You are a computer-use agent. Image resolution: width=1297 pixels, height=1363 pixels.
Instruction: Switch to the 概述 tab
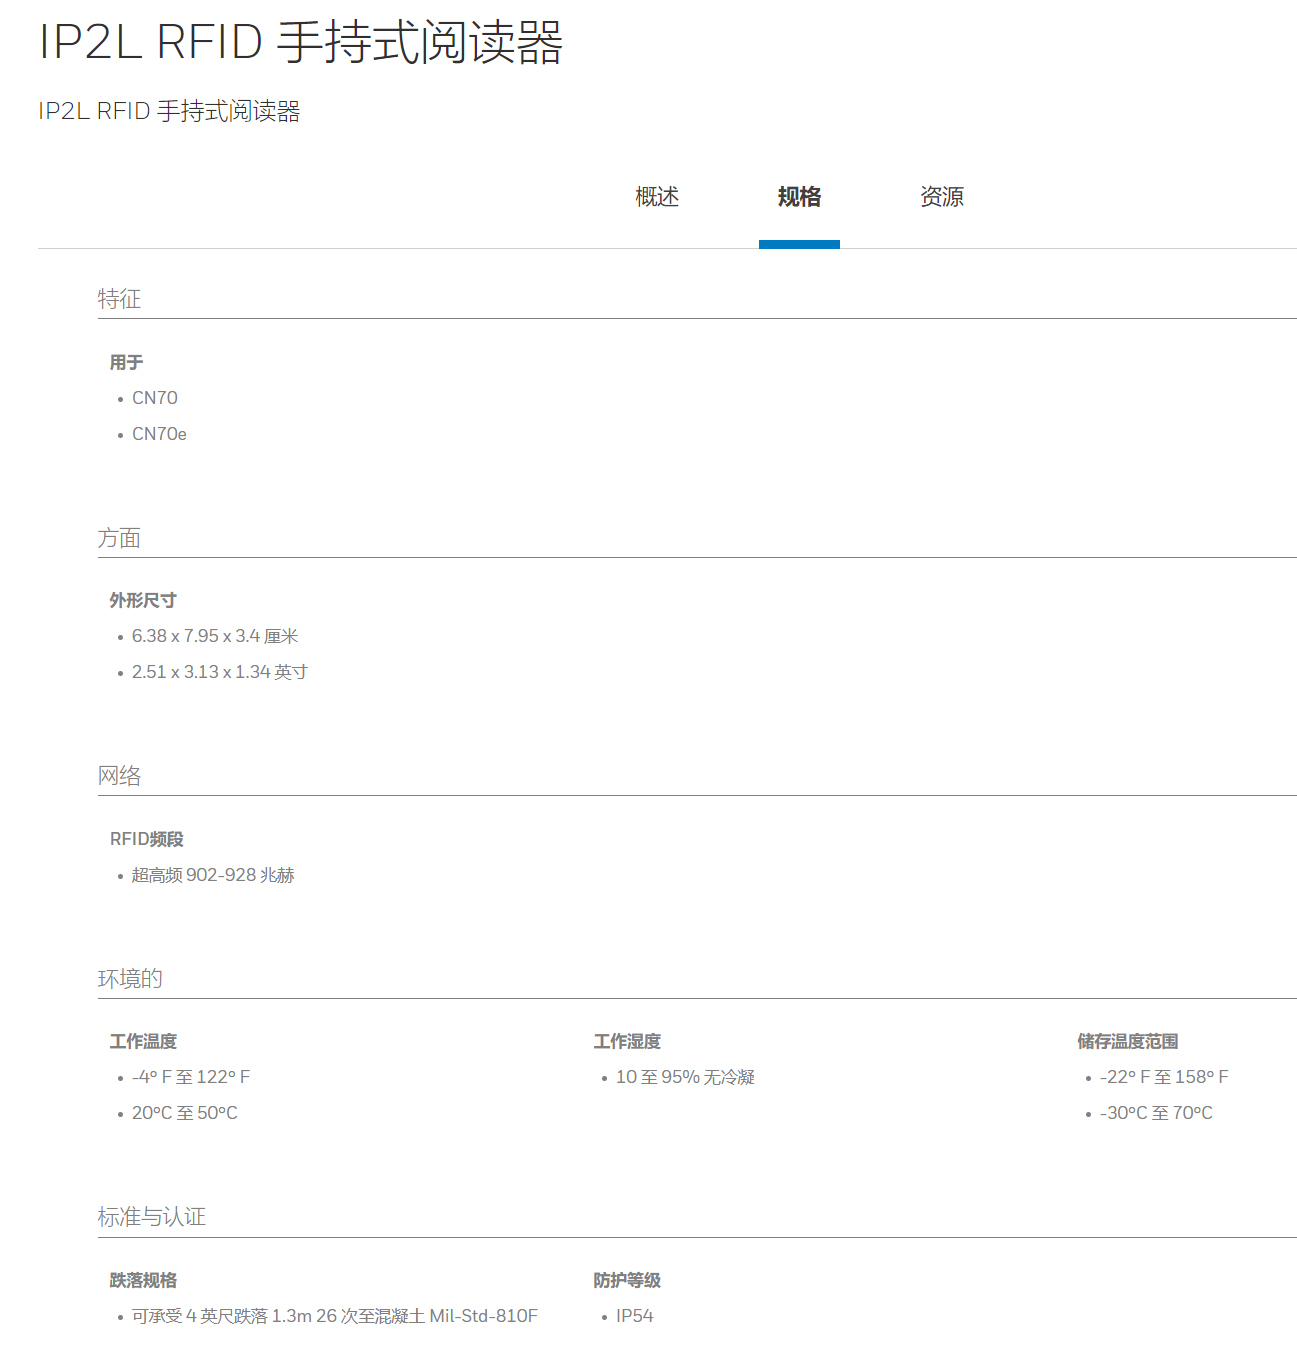click(657, 197)
